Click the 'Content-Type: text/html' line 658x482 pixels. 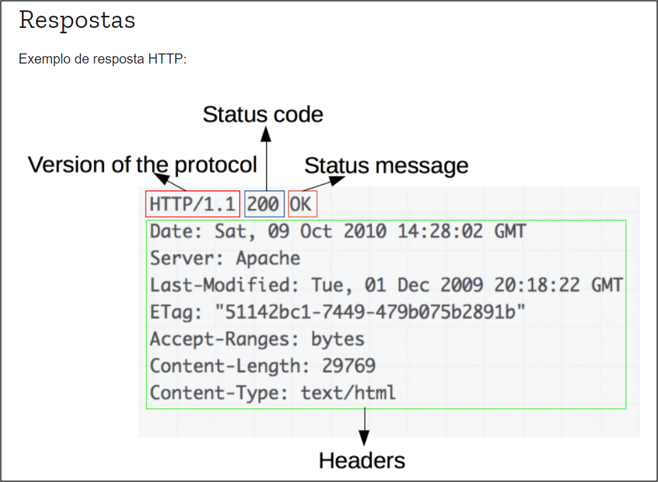tap(273, 393)
